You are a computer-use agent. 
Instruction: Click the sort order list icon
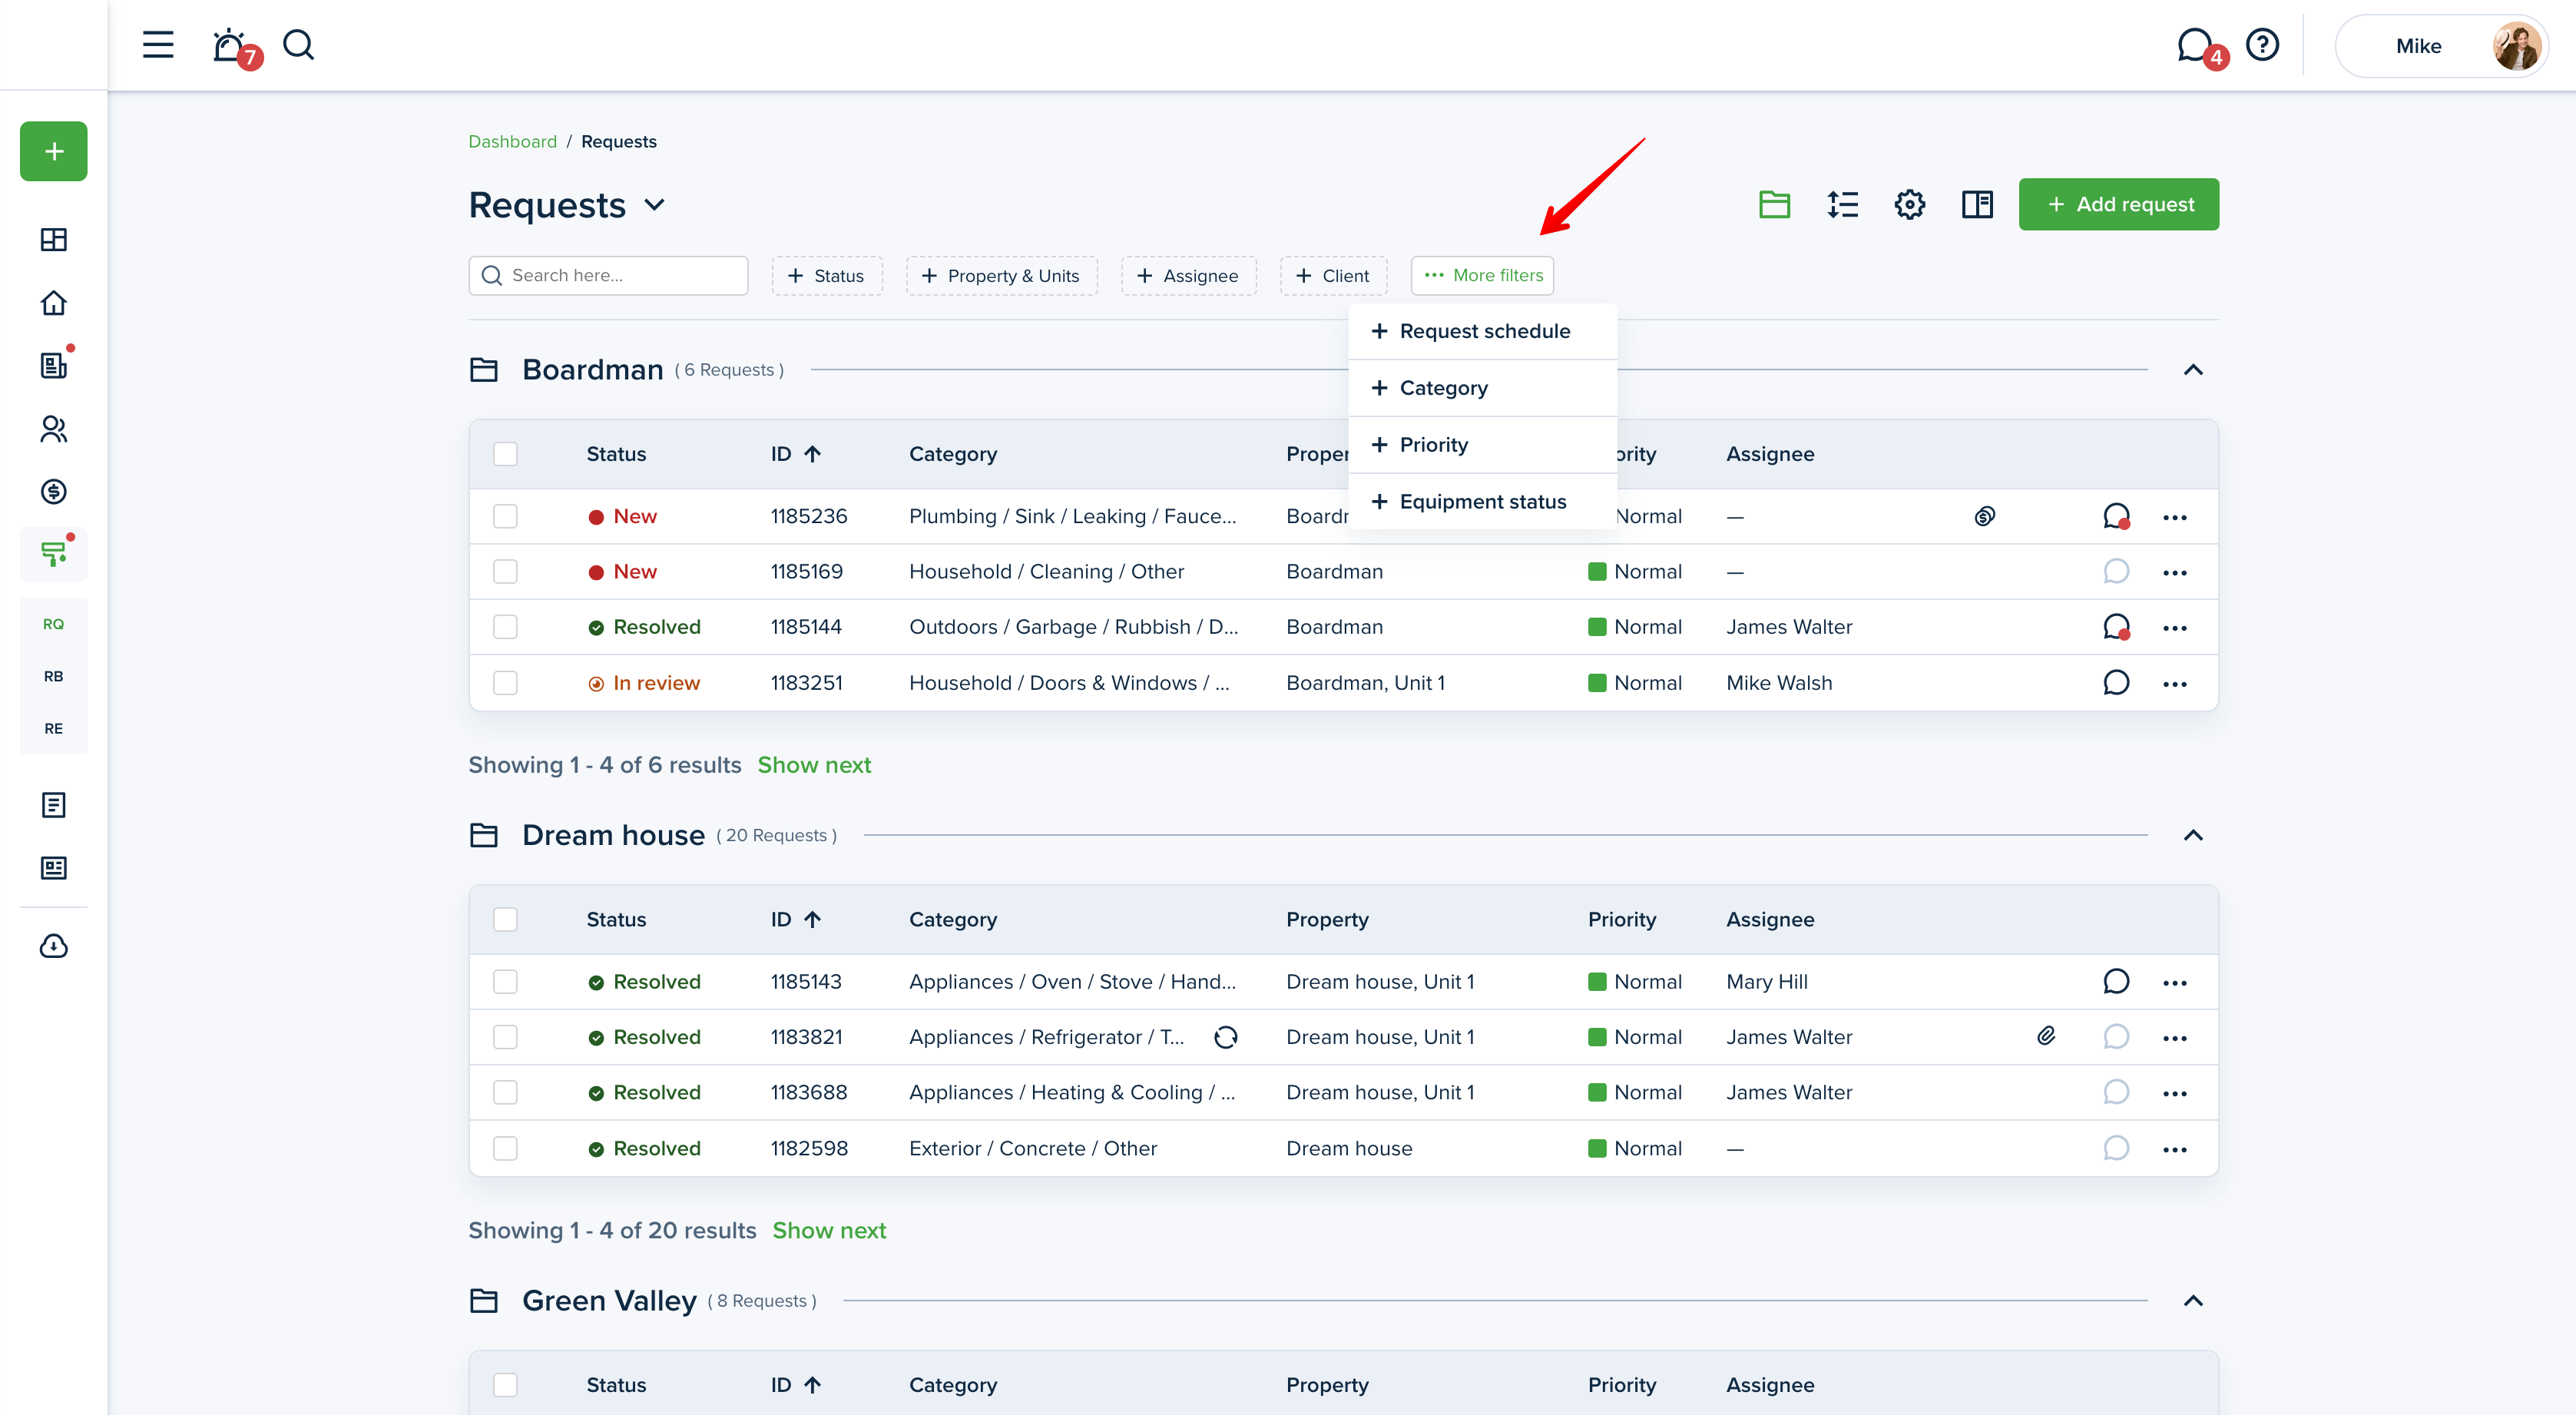point(1842,205)
